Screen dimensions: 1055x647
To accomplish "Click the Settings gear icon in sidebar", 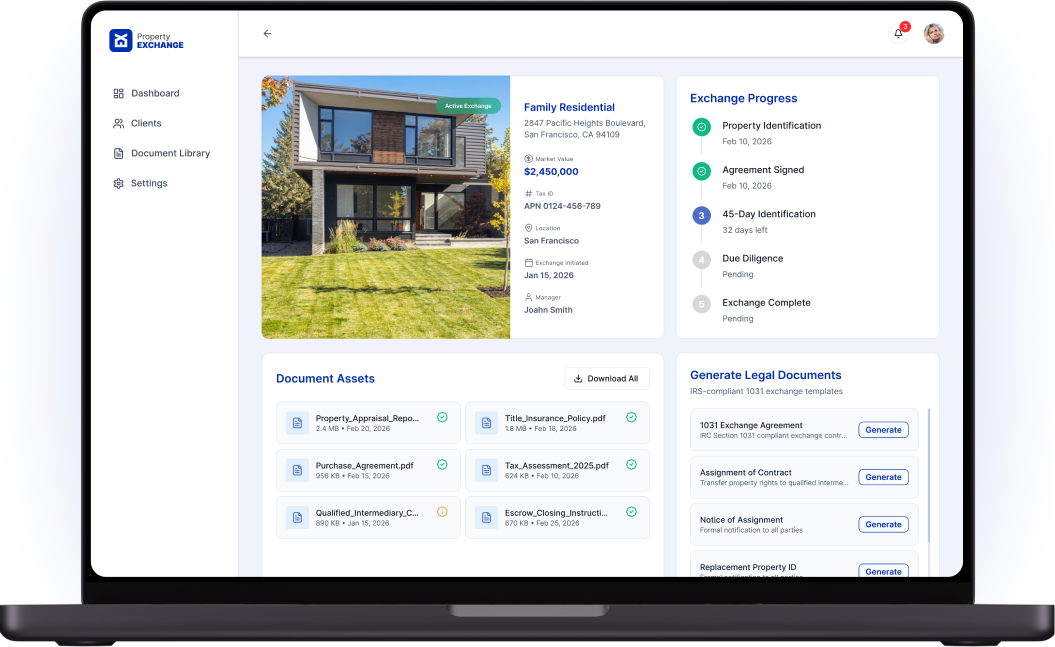I will (118, 184).
